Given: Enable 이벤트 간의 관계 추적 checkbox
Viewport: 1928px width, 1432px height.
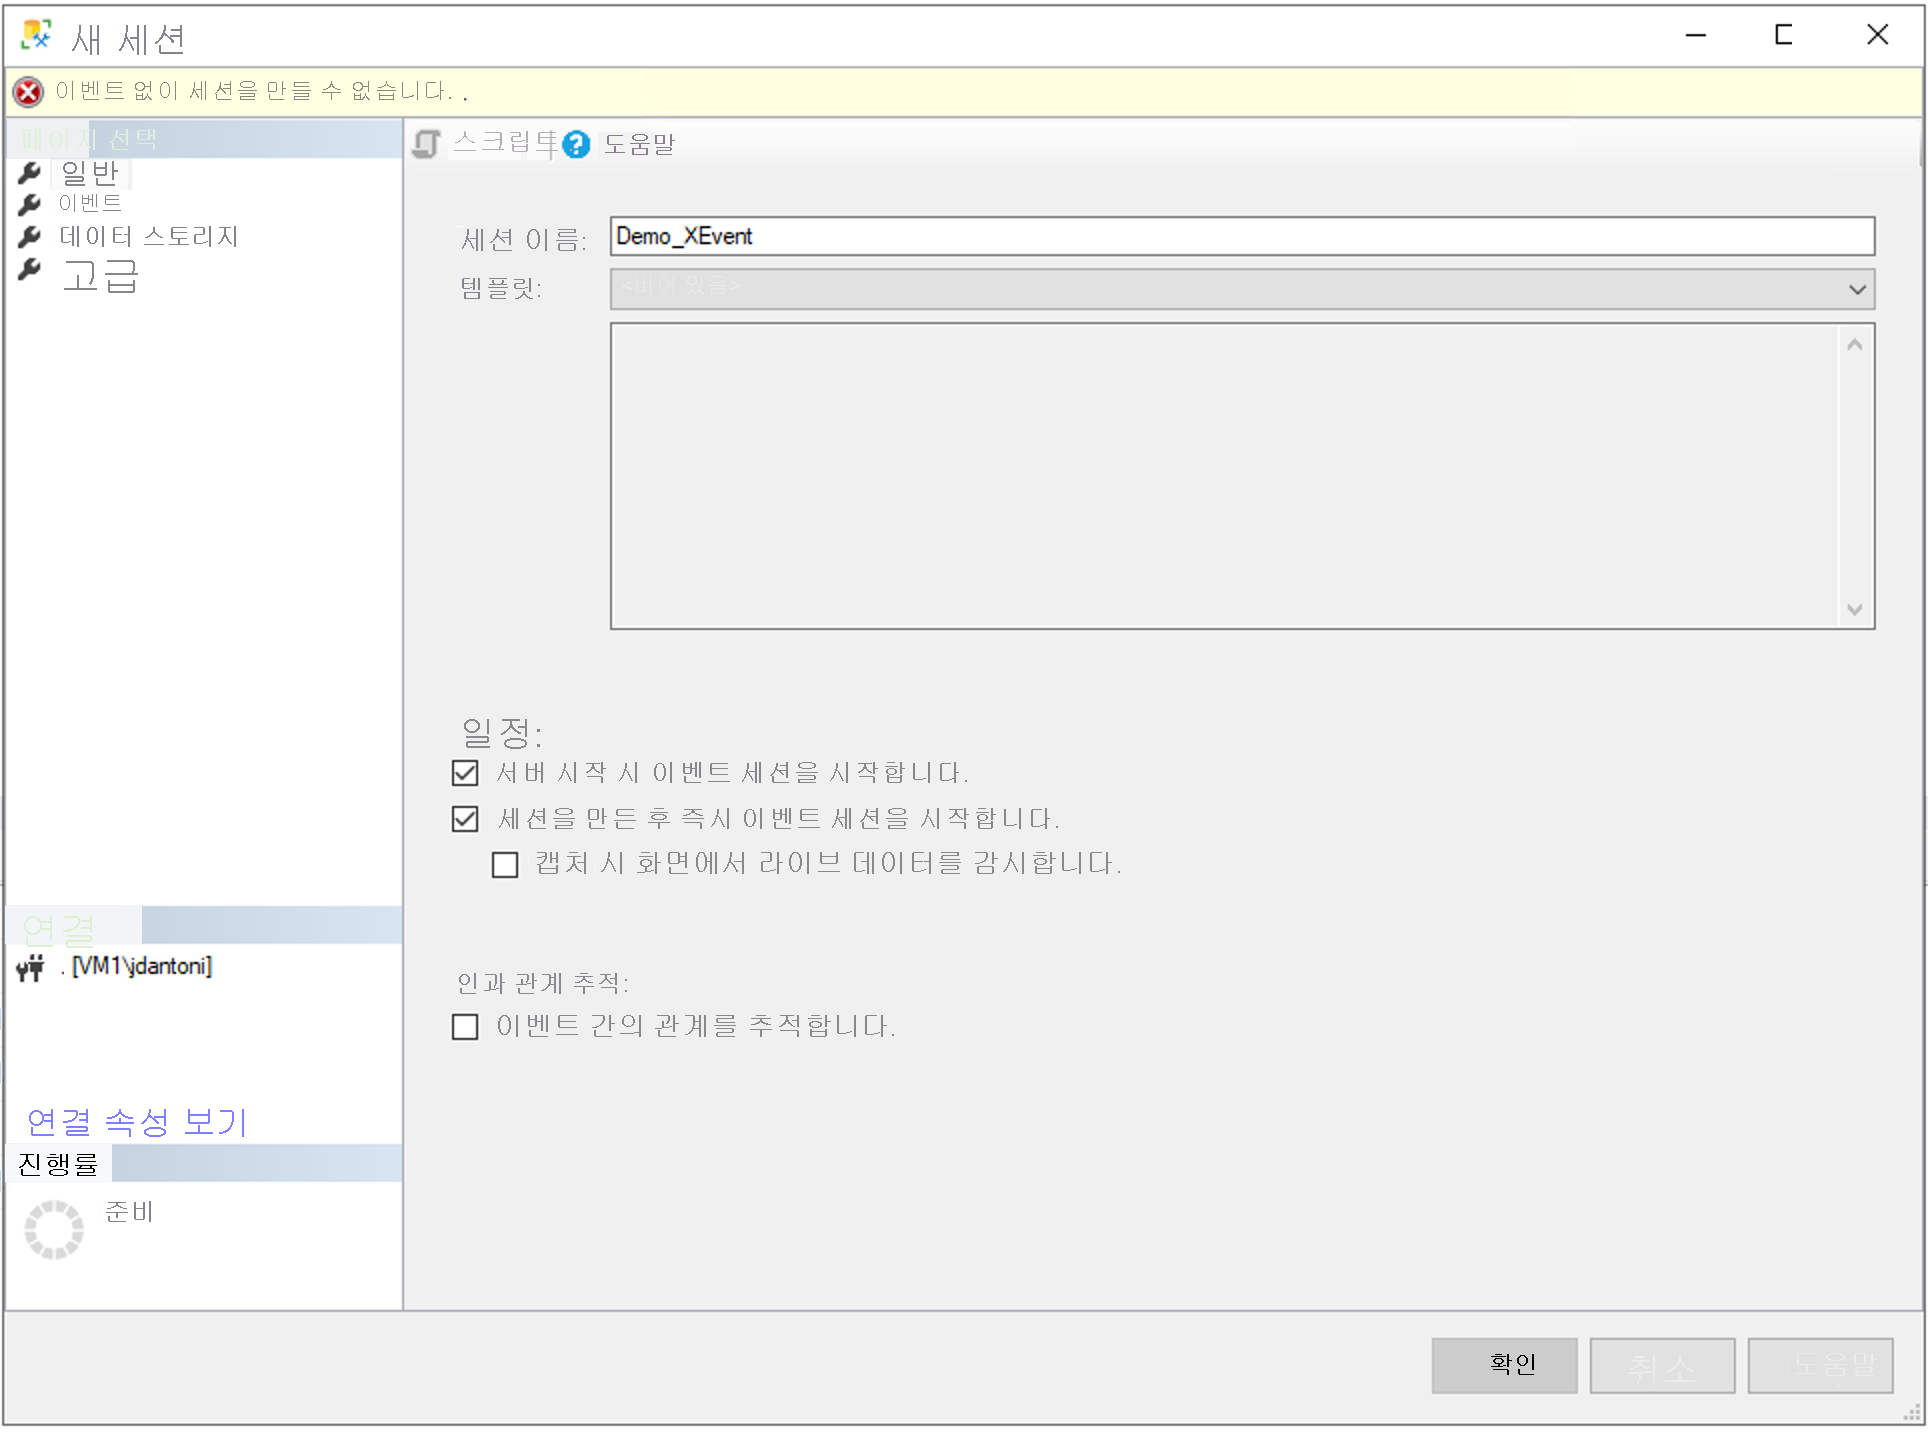Looking at the screenshot, I should [465, 1027].
